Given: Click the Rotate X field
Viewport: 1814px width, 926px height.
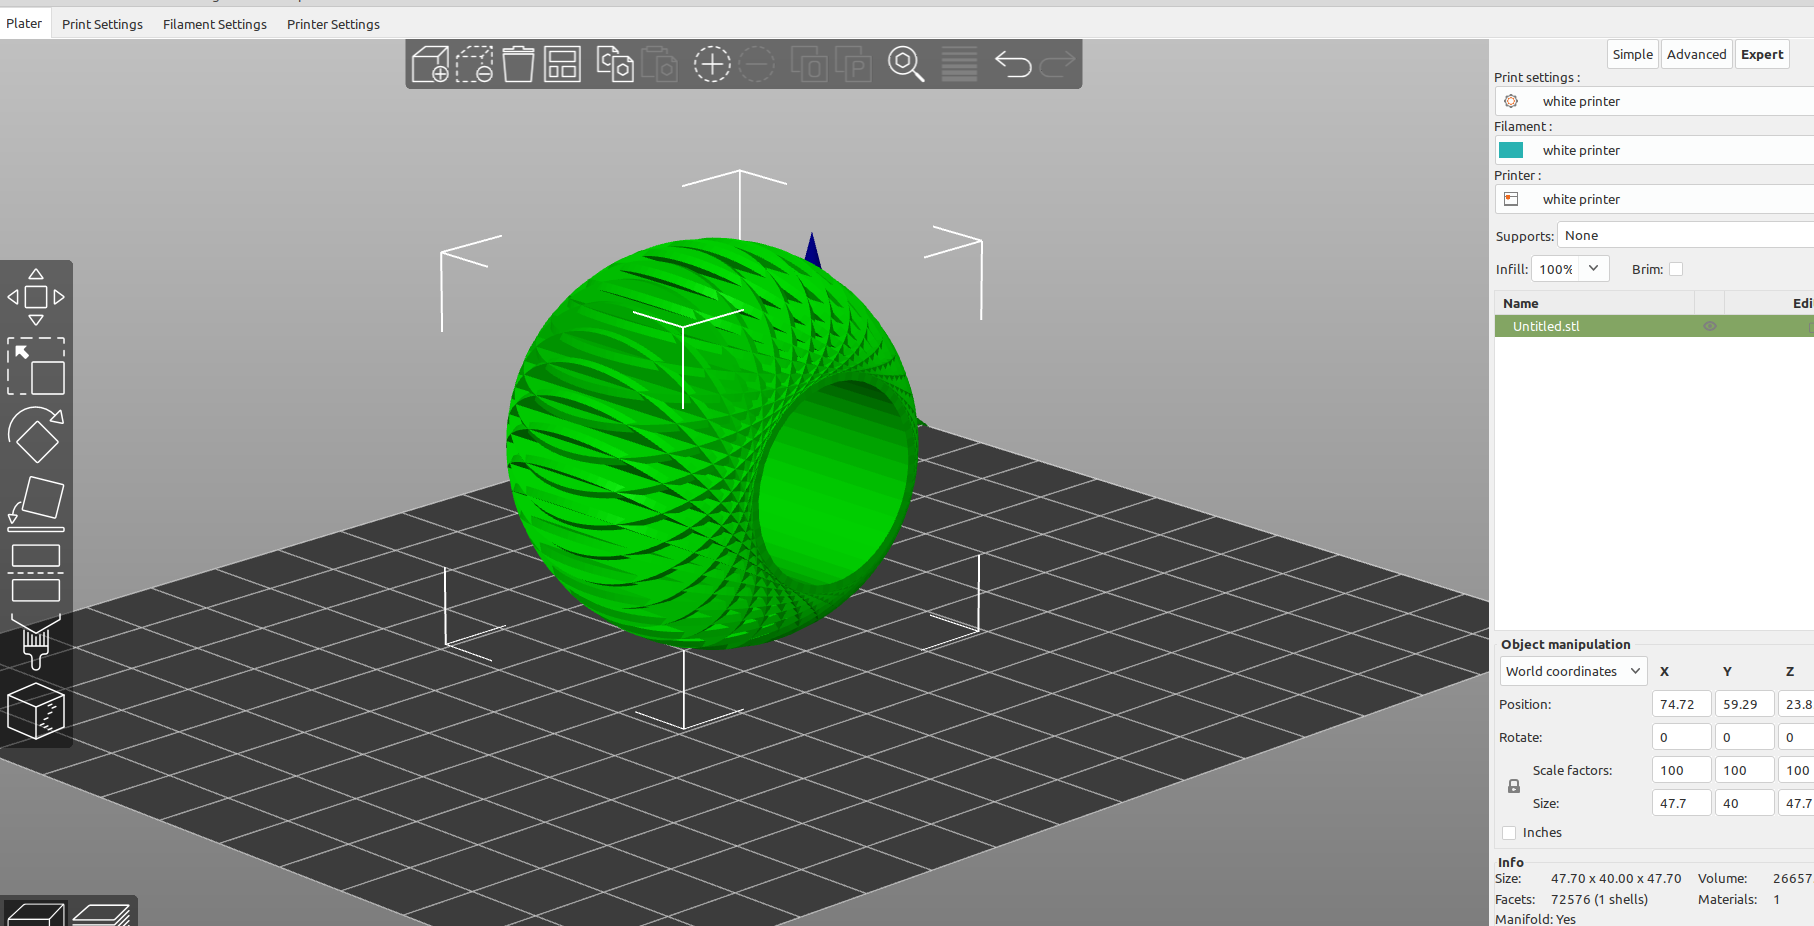Looking at the screenshot, I should pos(1681,737).
